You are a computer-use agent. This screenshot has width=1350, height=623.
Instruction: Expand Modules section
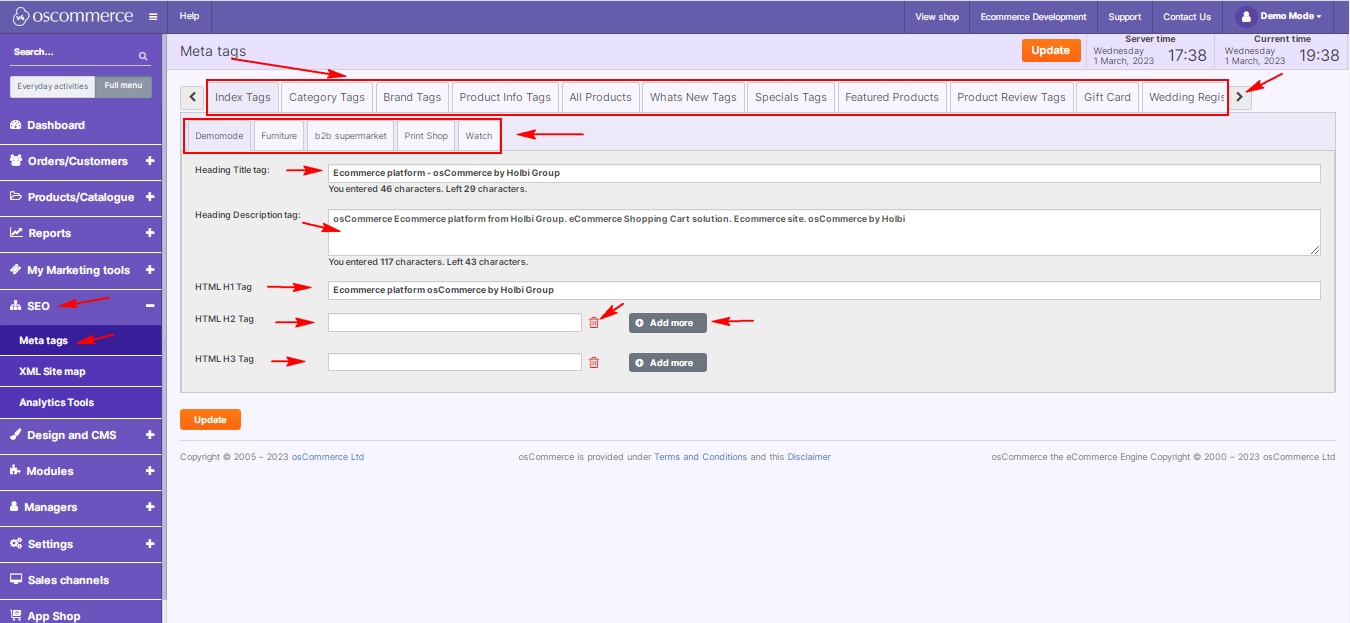(150, 471)
